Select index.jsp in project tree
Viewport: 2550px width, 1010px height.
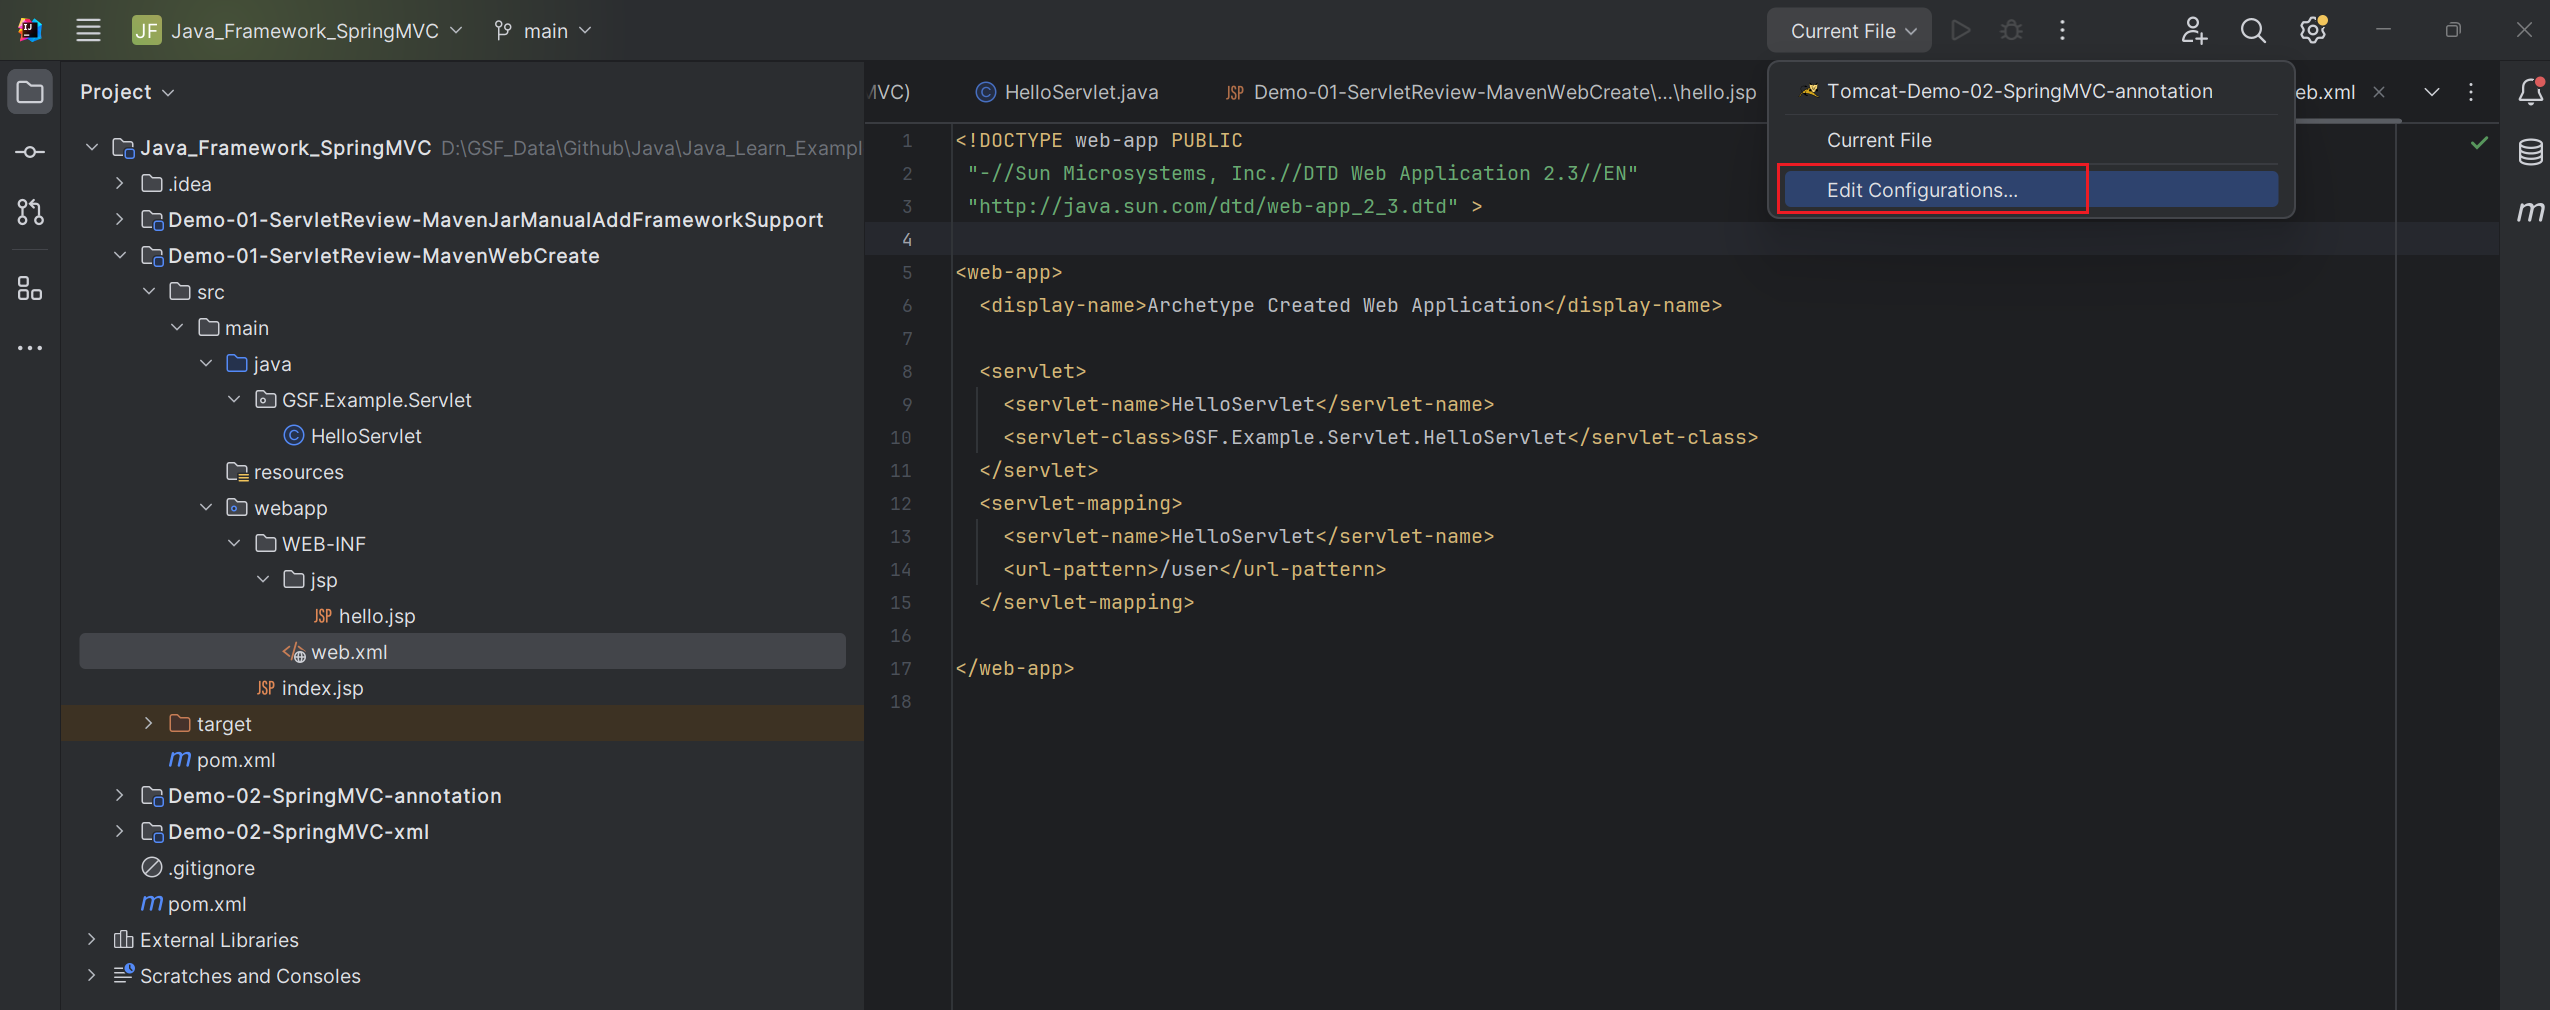[x=309, y=688]
